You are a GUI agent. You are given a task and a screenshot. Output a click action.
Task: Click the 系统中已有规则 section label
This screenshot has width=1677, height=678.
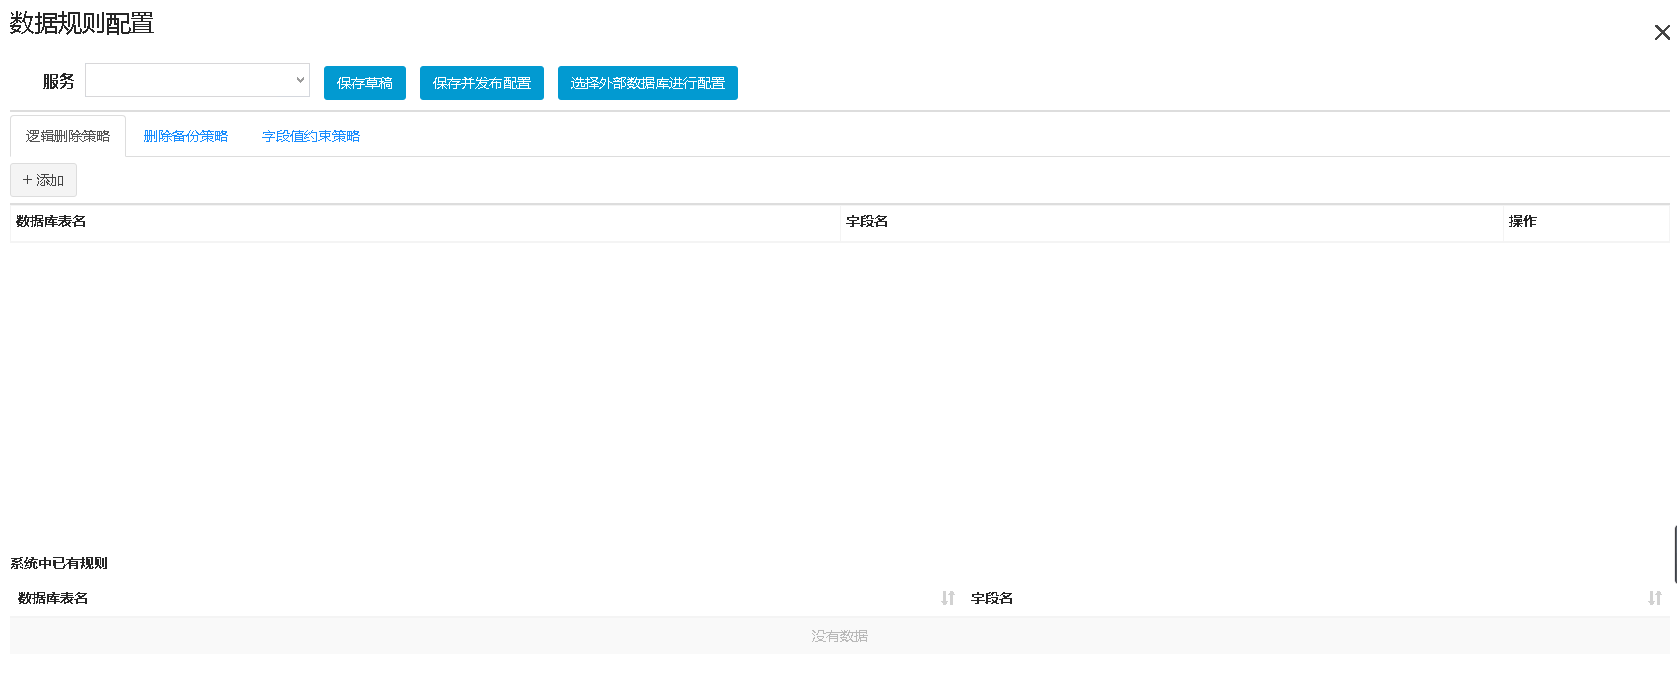pyautogui.click(x=59, y=563)
